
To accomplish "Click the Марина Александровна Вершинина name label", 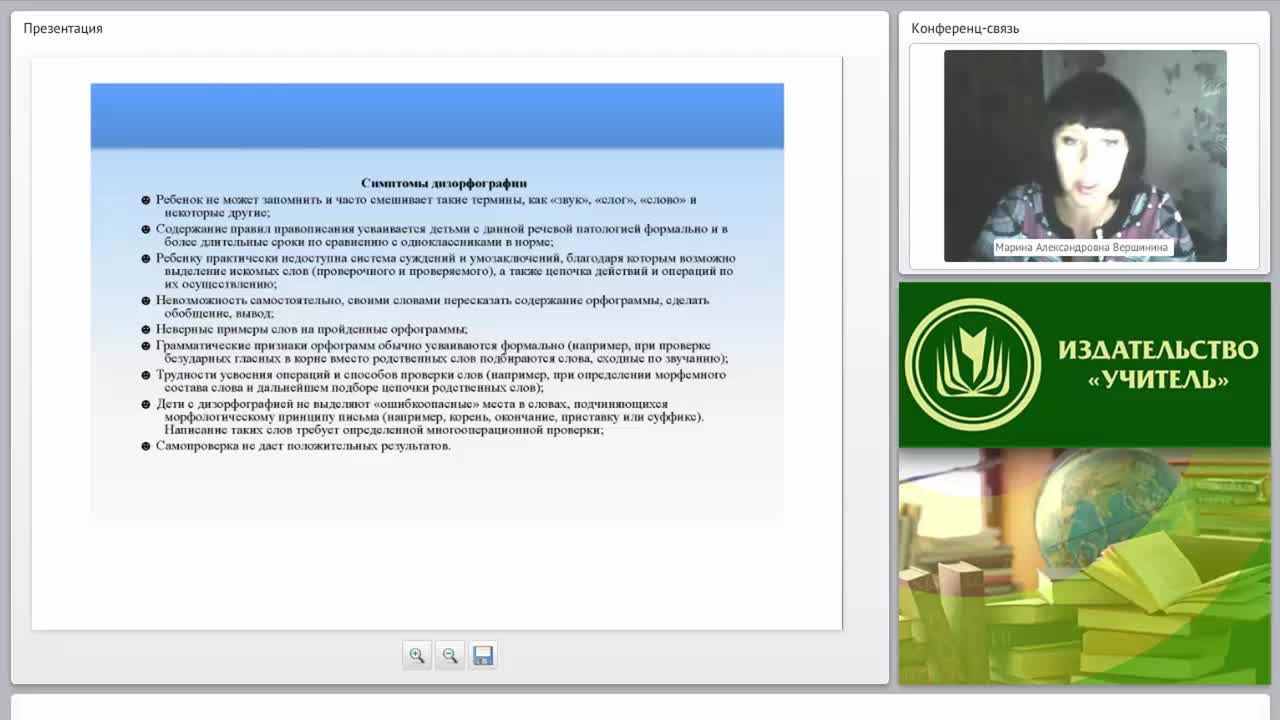I will tap(1081, 247).
